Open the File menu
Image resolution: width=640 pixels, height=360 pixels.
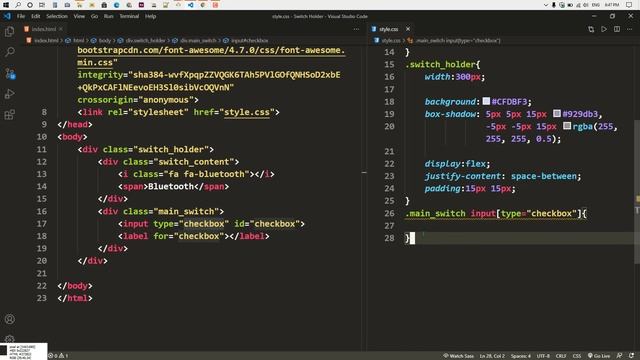pos(21,16)
